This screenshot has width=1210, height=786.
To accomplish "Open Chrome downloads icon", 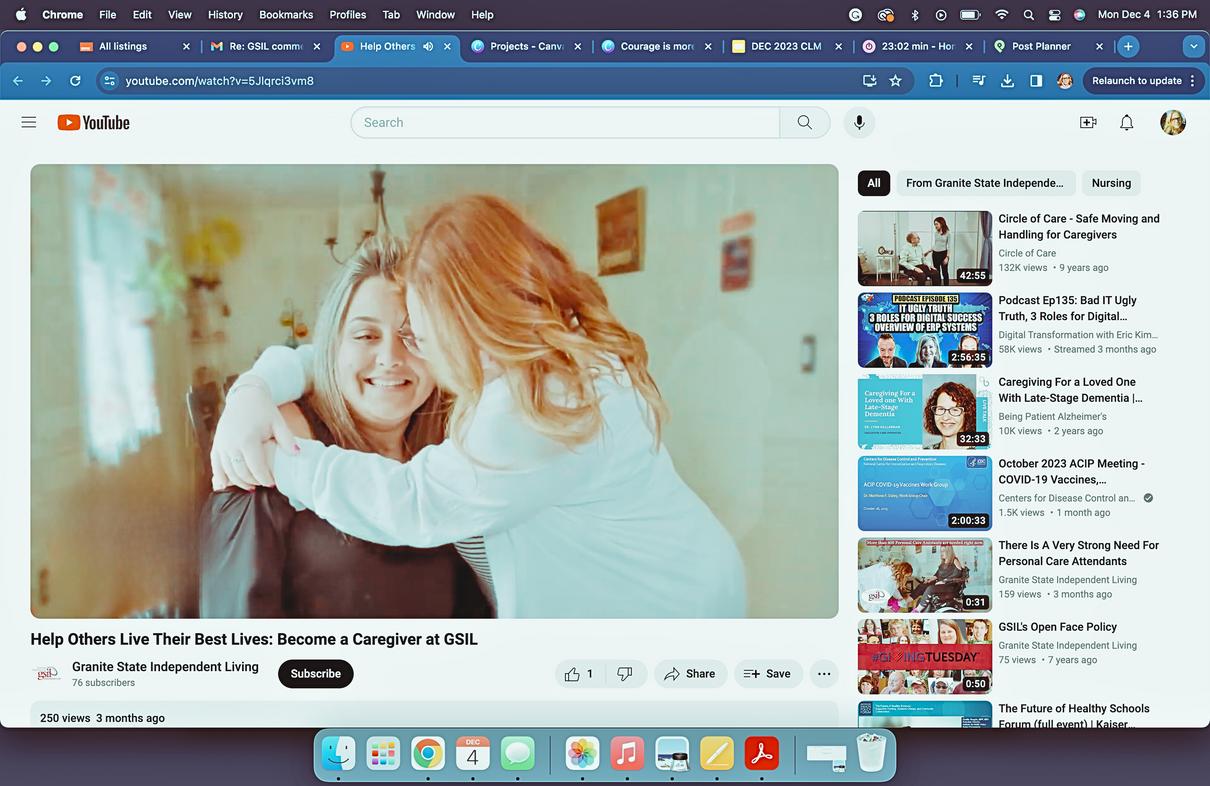I will [1008, 81].
